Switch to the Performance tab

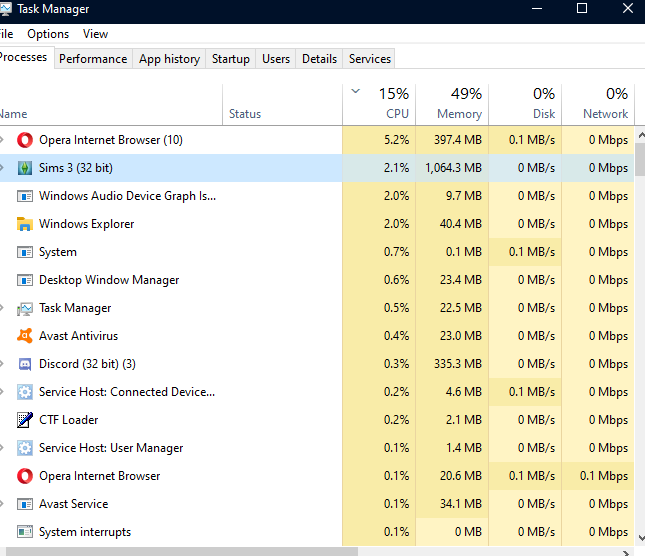pyautogui.click(x=93, y=59)
